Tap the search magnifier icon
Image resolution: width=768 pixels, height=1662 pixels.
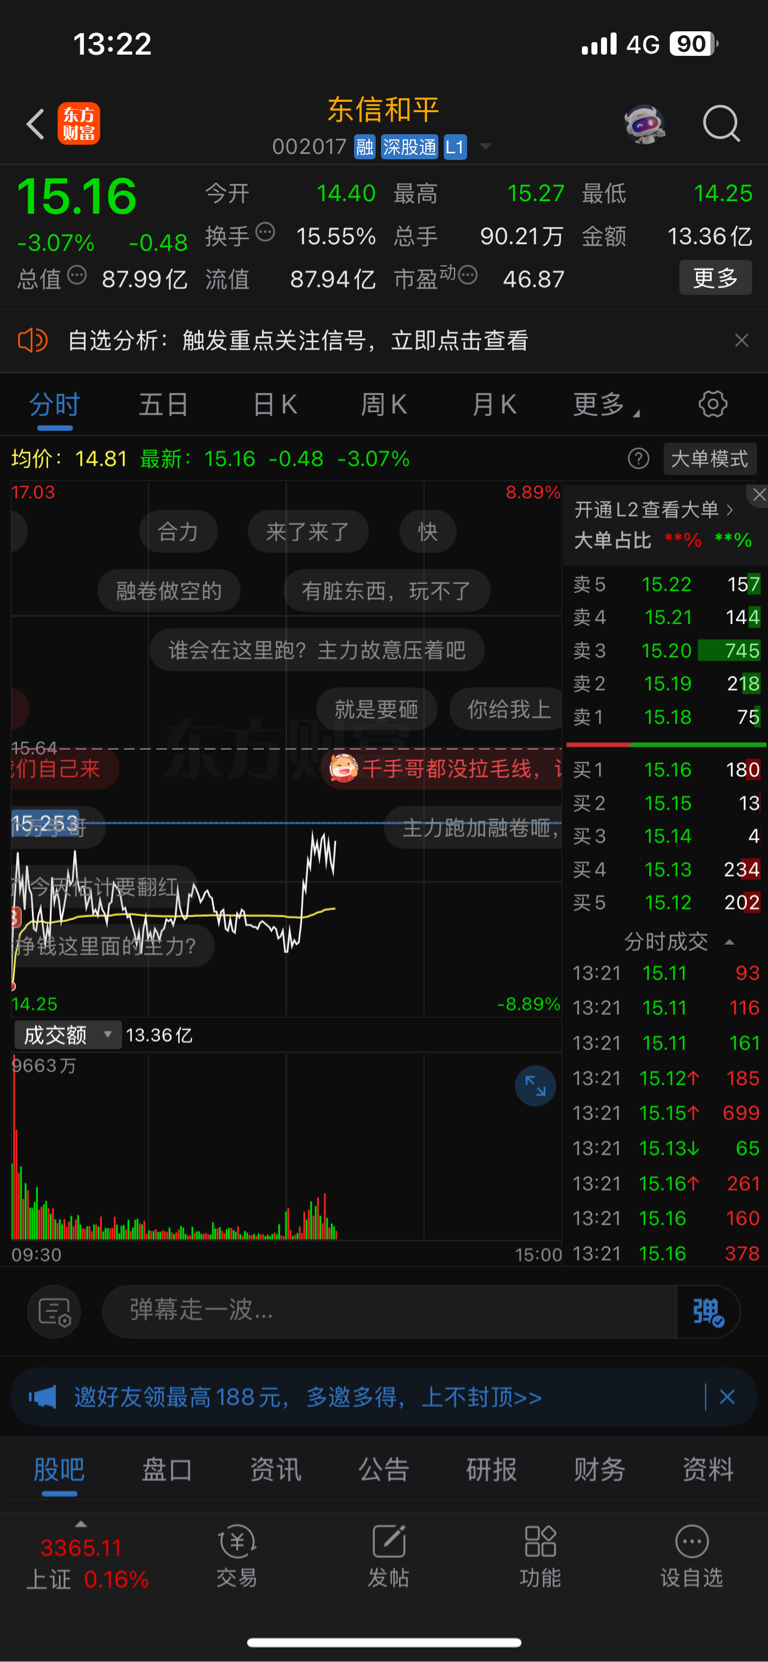[721, 124]
